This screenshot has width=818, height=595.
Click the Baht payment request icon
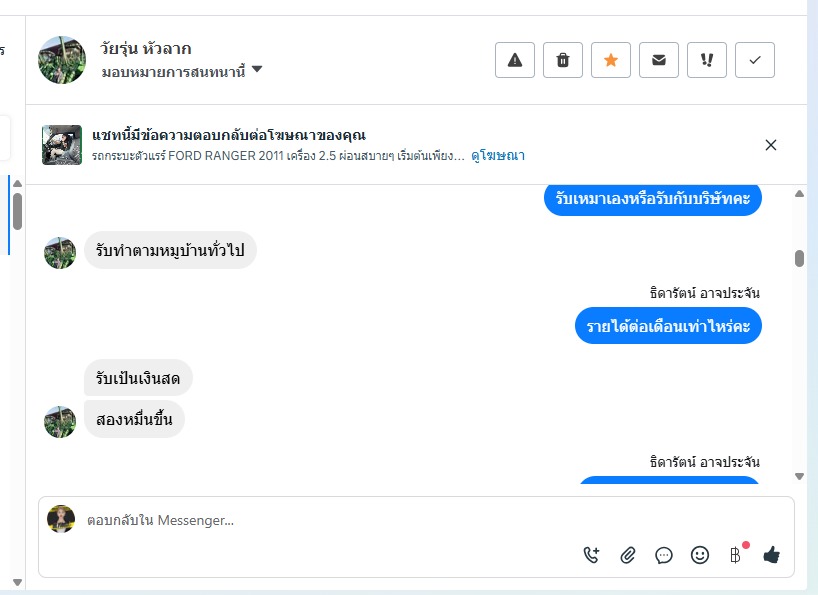[736, 555]
